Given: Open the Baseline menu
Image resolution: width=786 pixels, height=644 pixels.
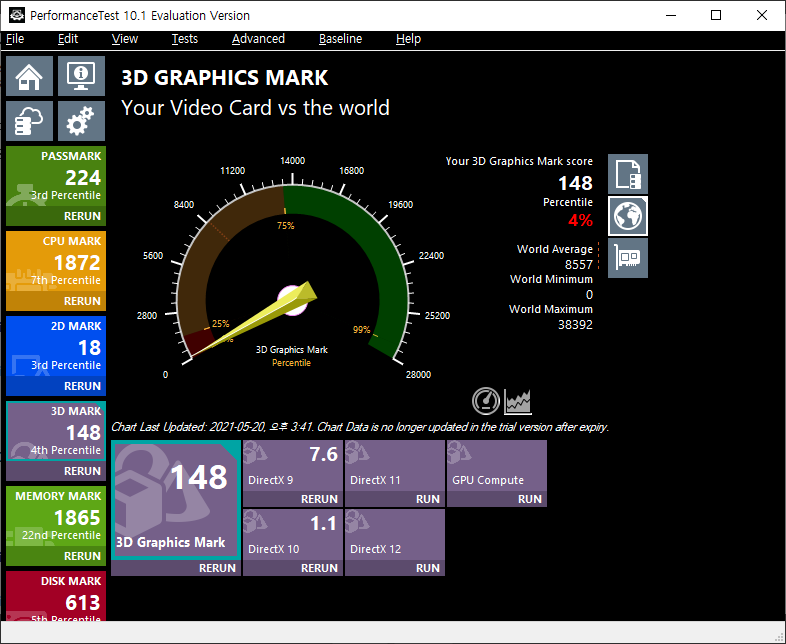Looking at the screenshot, I should pos(340,39).
